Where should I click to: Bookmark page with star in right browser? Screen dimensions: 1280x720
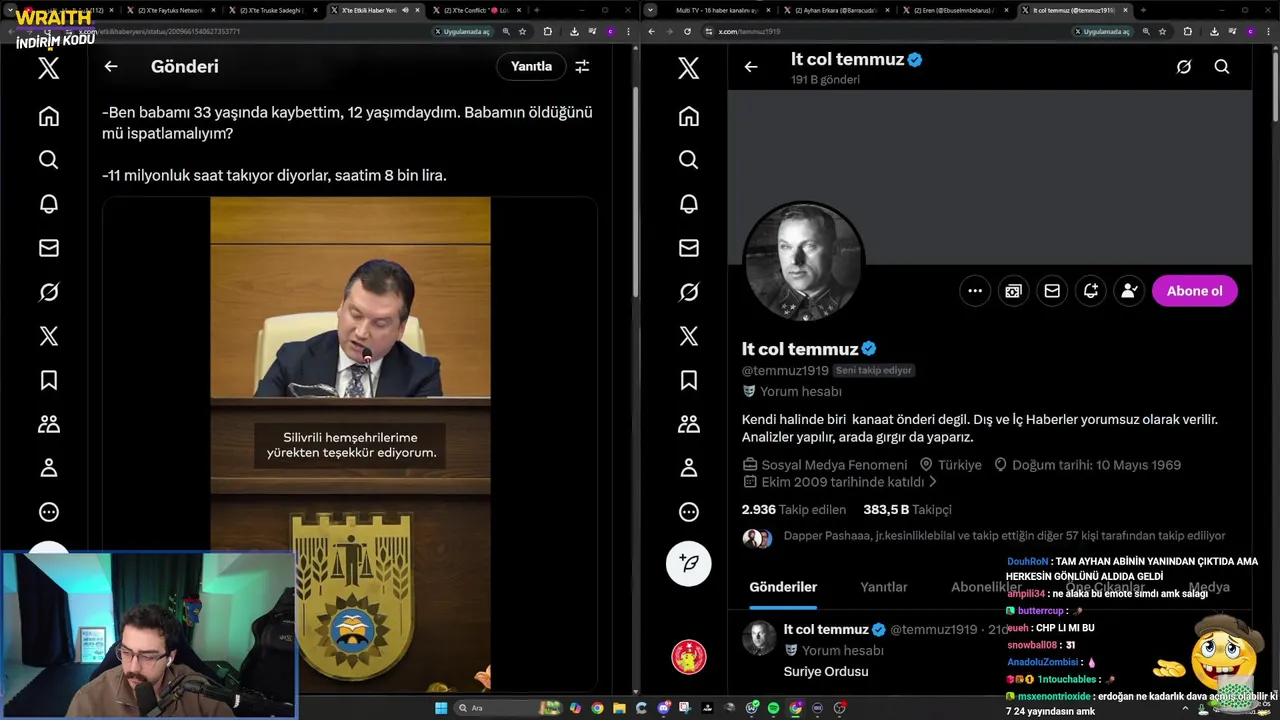[x=1162, y=32]
